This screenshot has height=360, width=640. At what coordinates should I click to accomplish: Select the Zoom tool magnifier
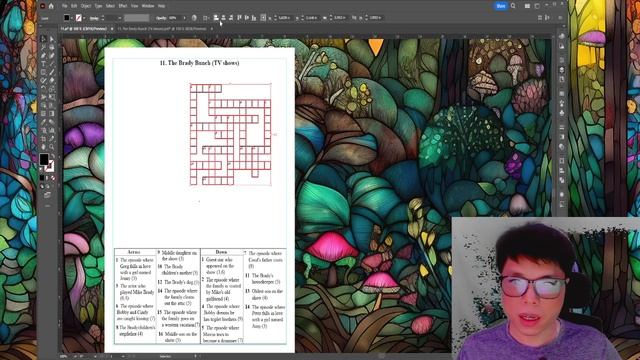(x=51, y=146)
